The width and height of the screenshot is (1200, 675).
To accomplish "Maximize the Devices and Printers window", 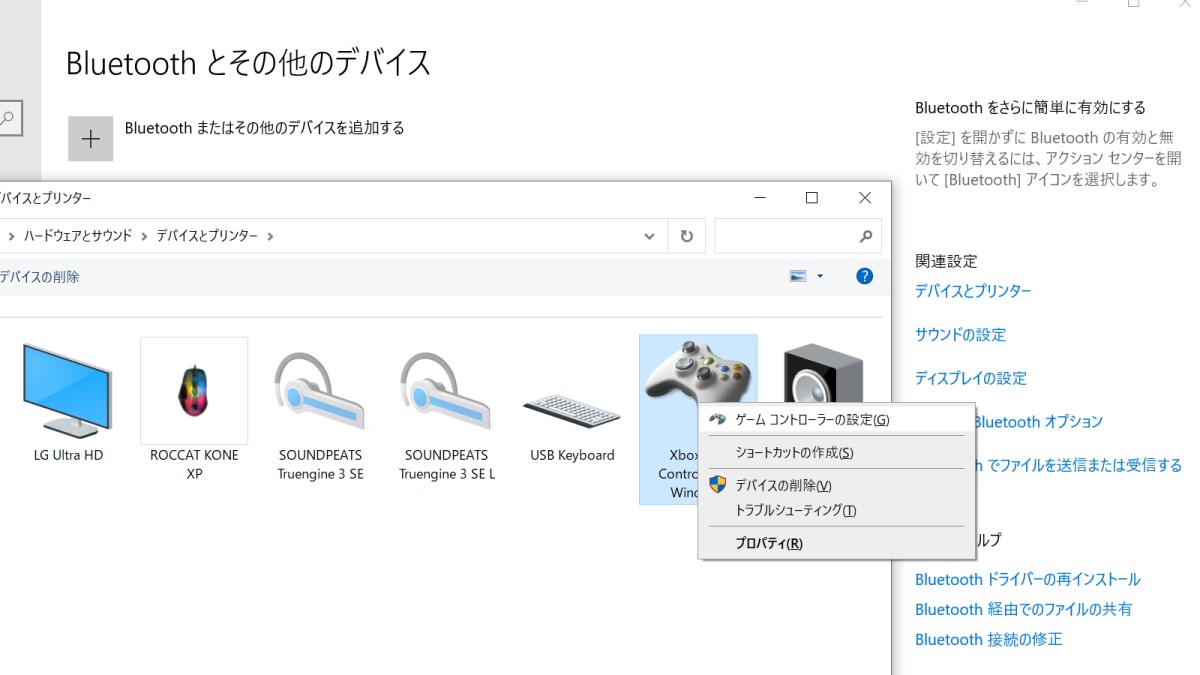I will (812, 198).
